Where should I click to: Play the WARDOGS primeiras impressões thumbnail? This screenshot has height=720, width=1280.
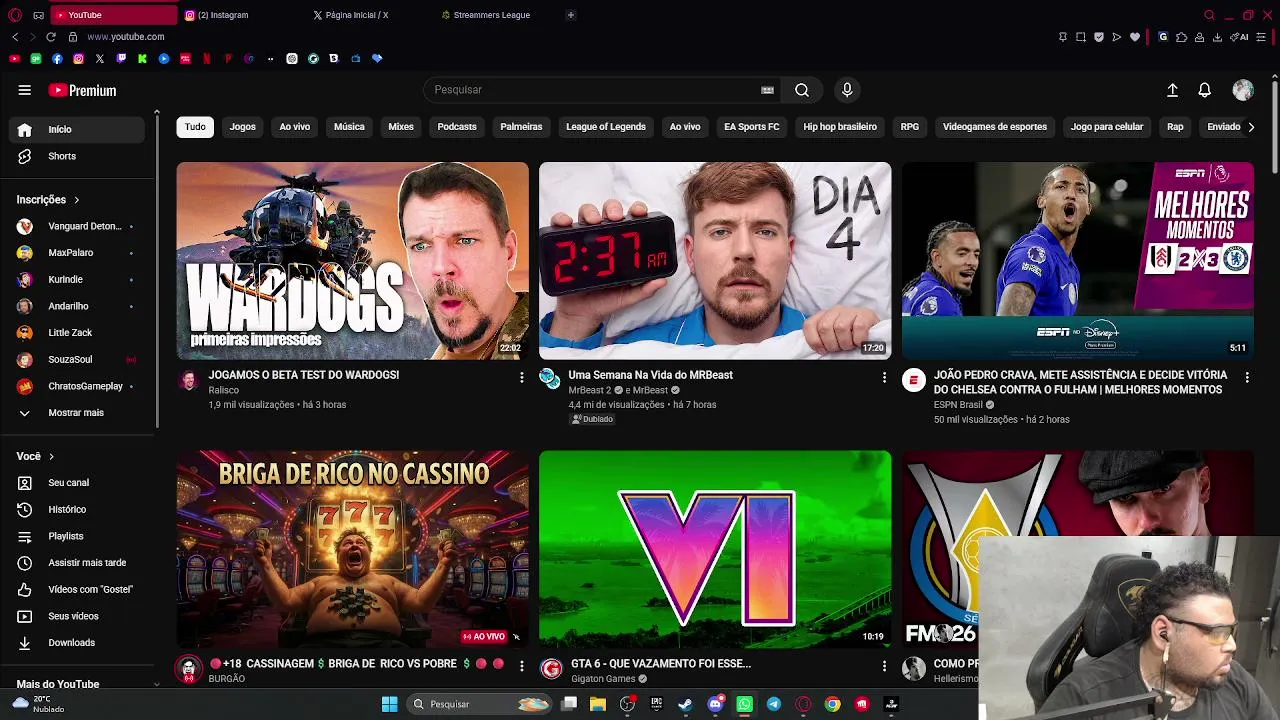352,261
